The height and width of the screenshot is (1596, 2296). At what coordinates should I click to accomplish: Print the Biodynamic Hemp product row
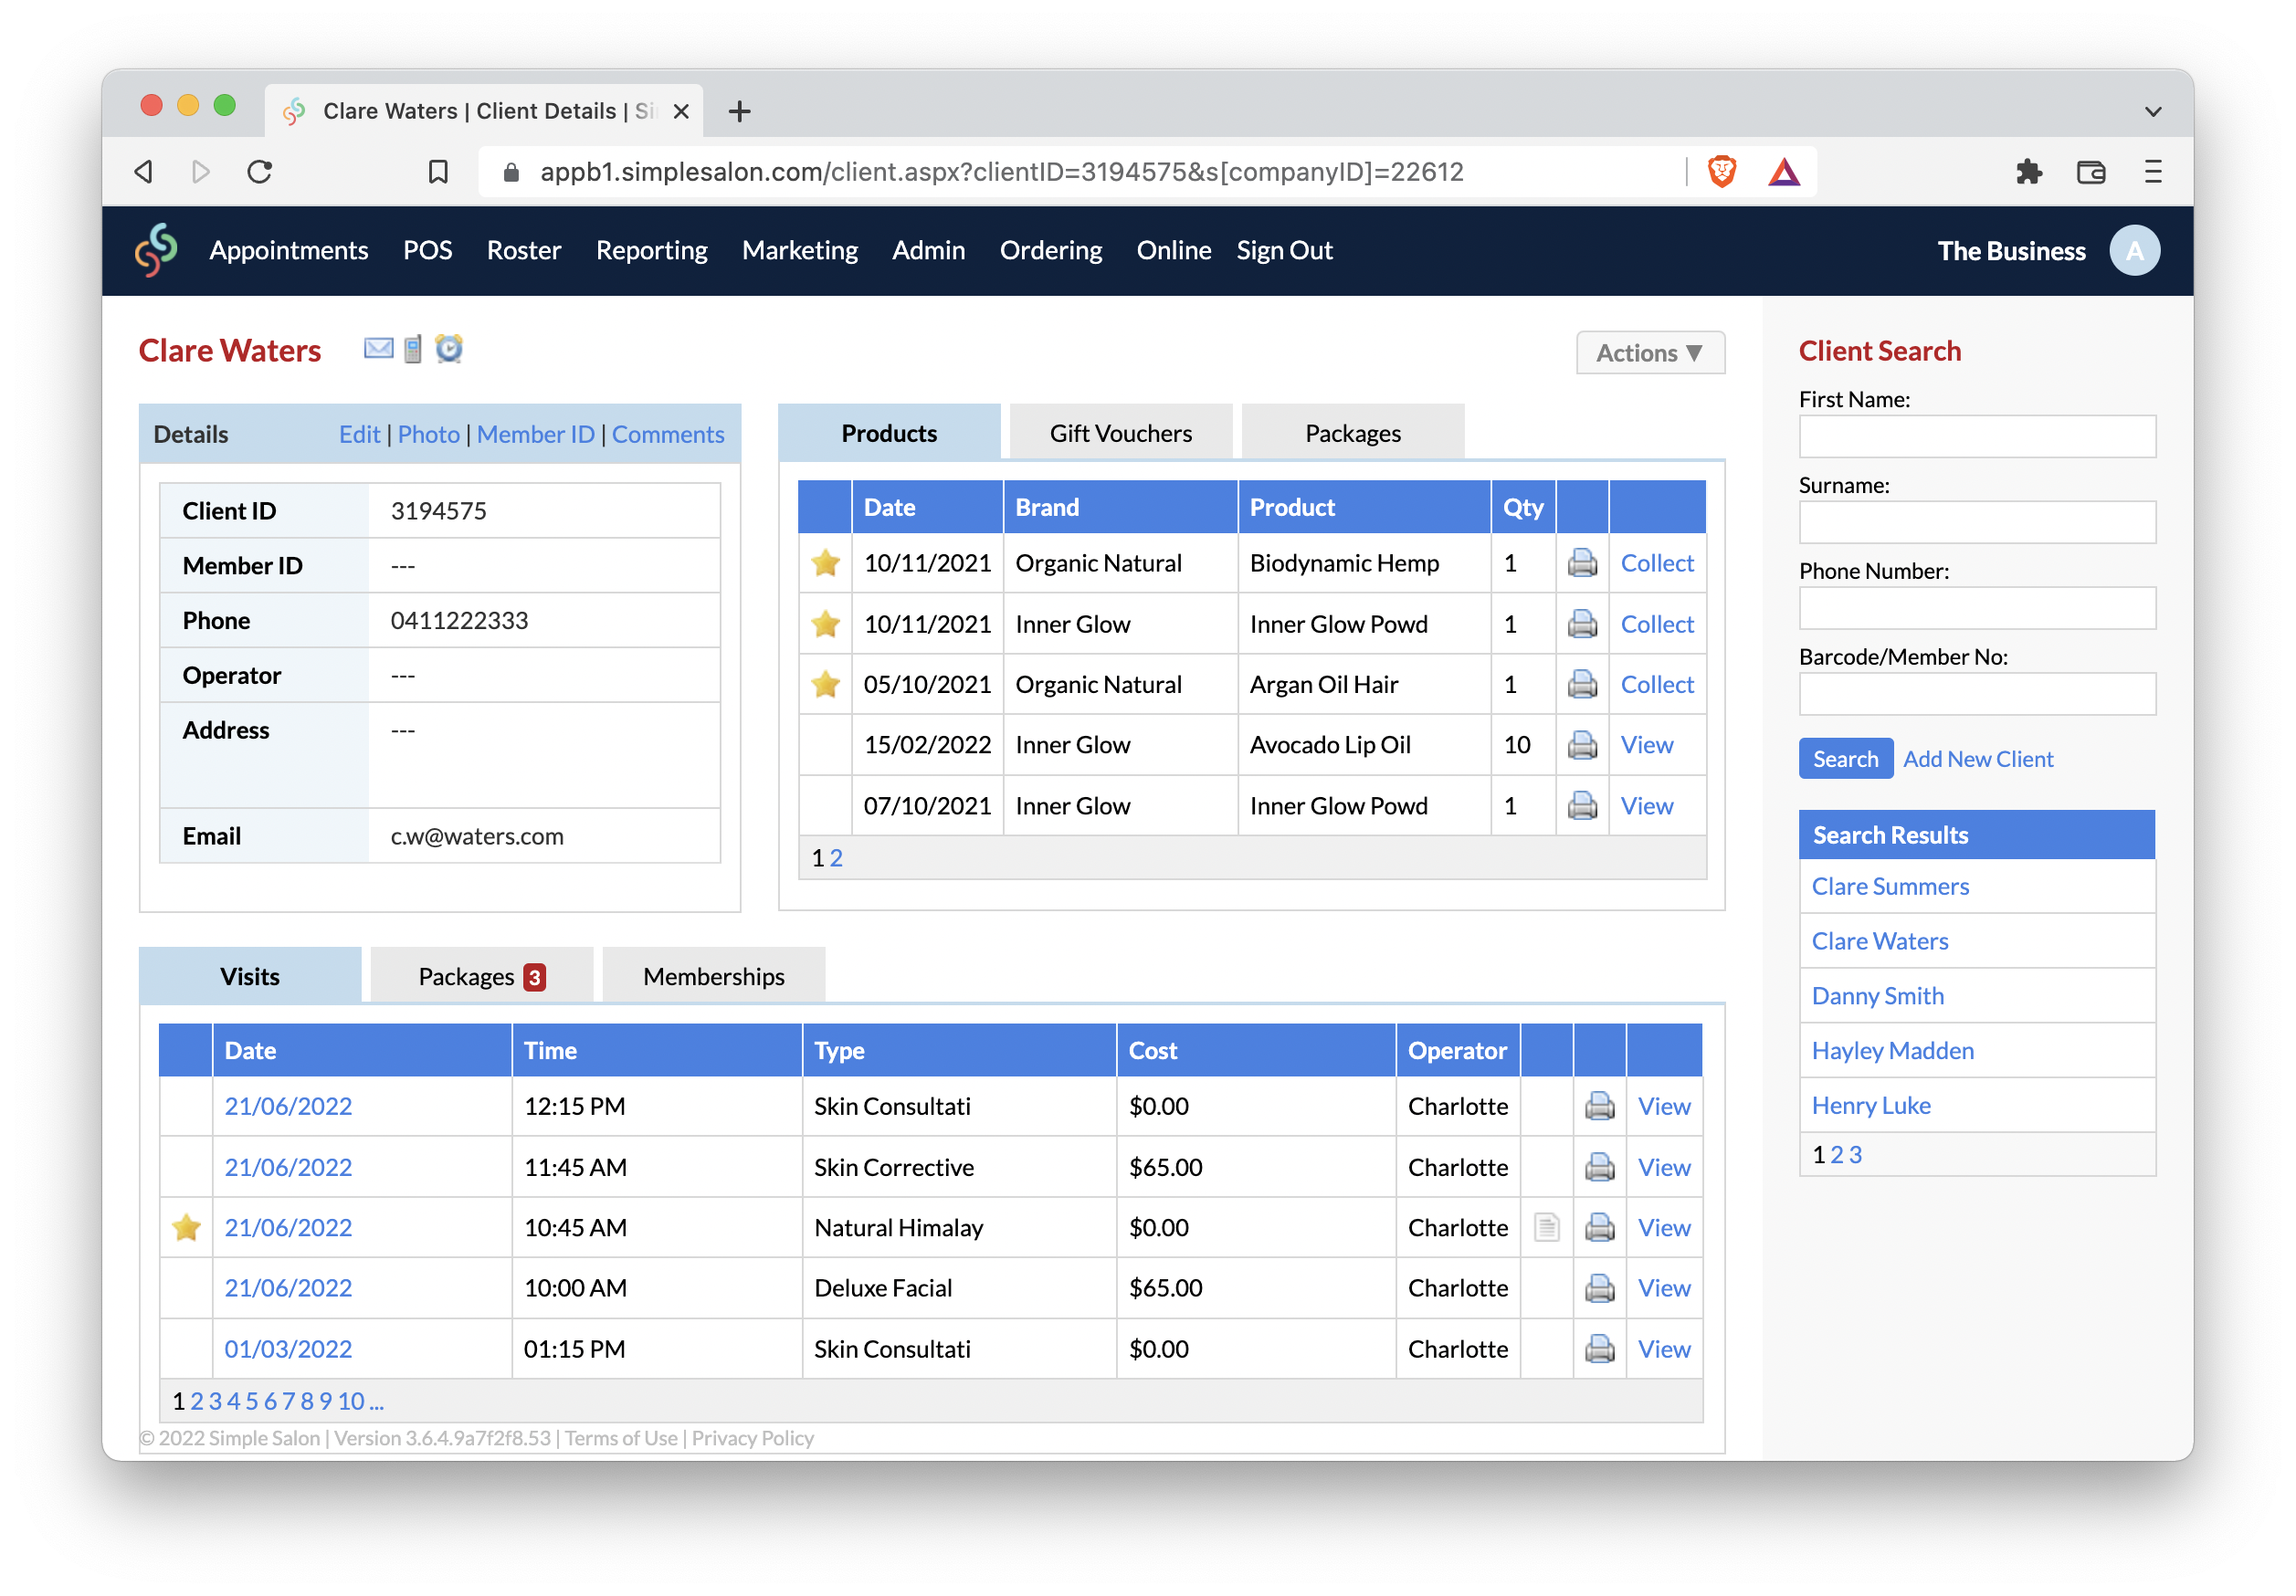click(1582, 564)
